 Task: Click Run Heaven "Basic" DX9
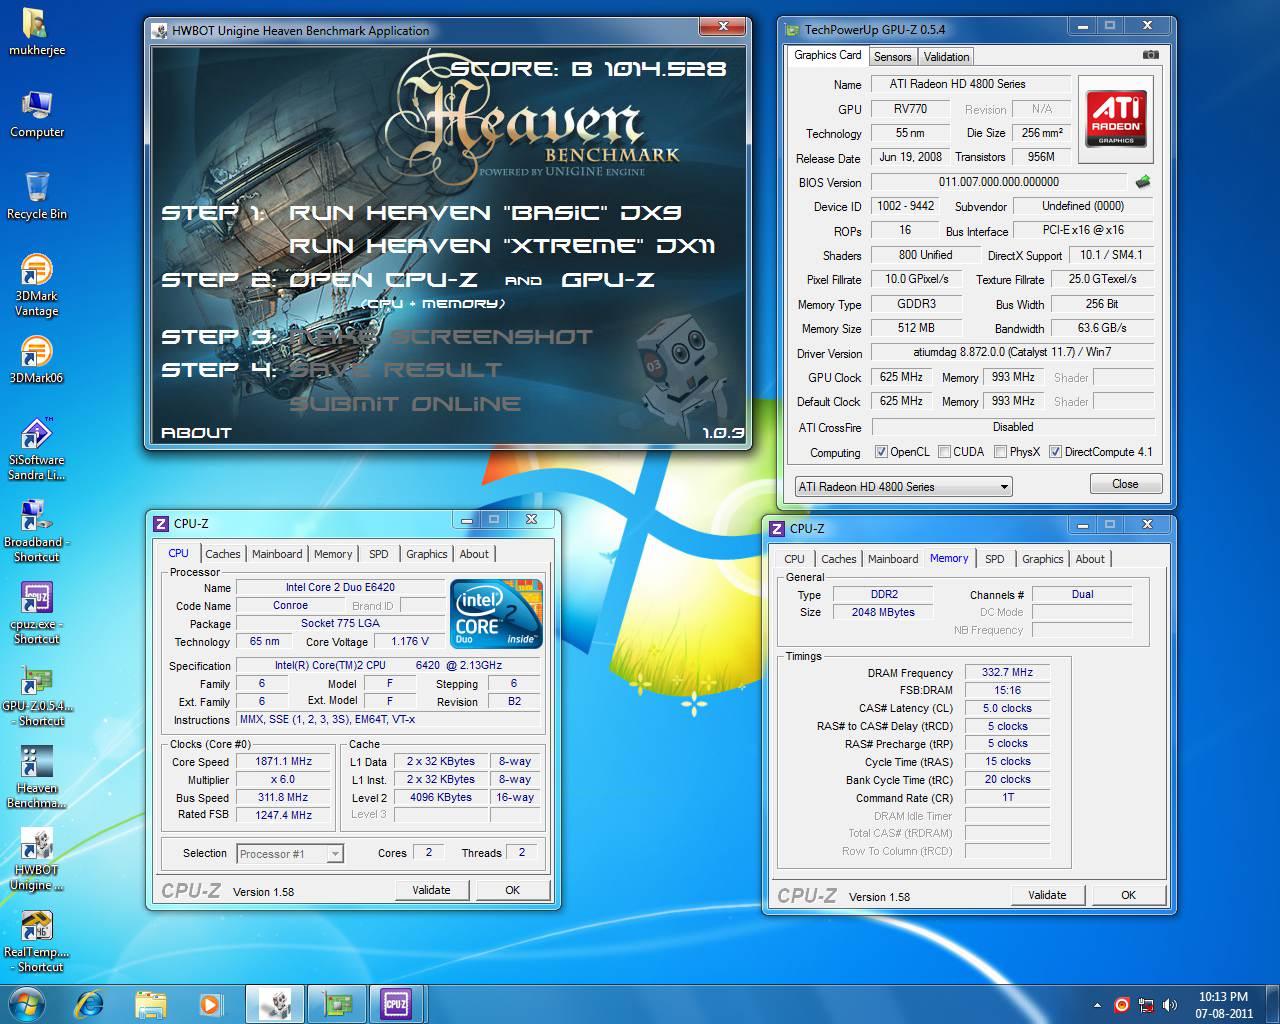coord(485,213)
